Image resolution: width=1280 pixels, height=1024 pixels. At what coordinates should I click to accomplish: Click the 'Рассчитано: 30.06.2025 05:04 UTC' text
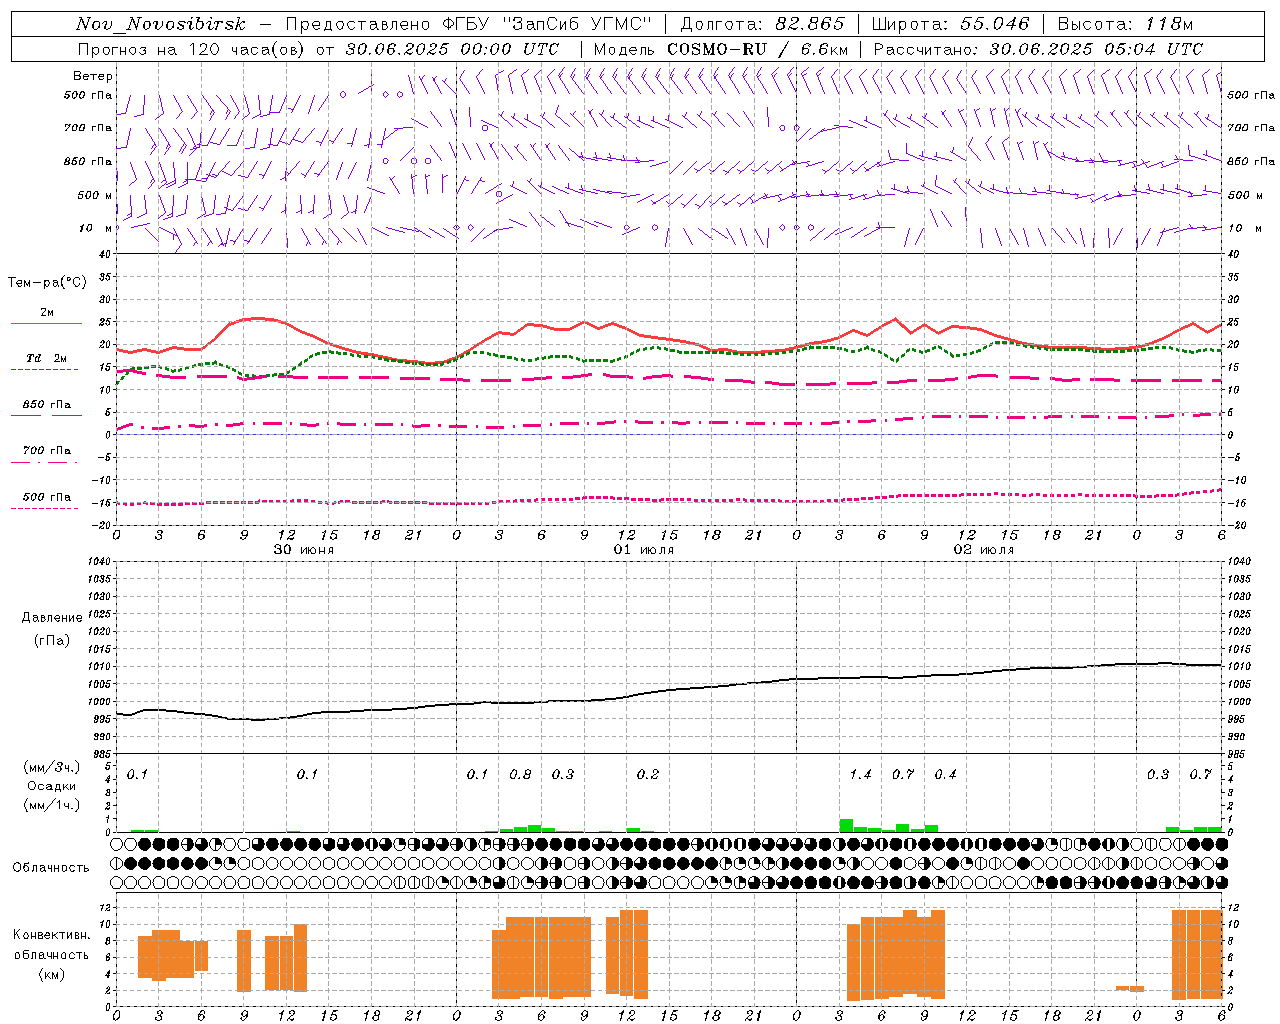pyautogui.click(x=1038, y=49)
